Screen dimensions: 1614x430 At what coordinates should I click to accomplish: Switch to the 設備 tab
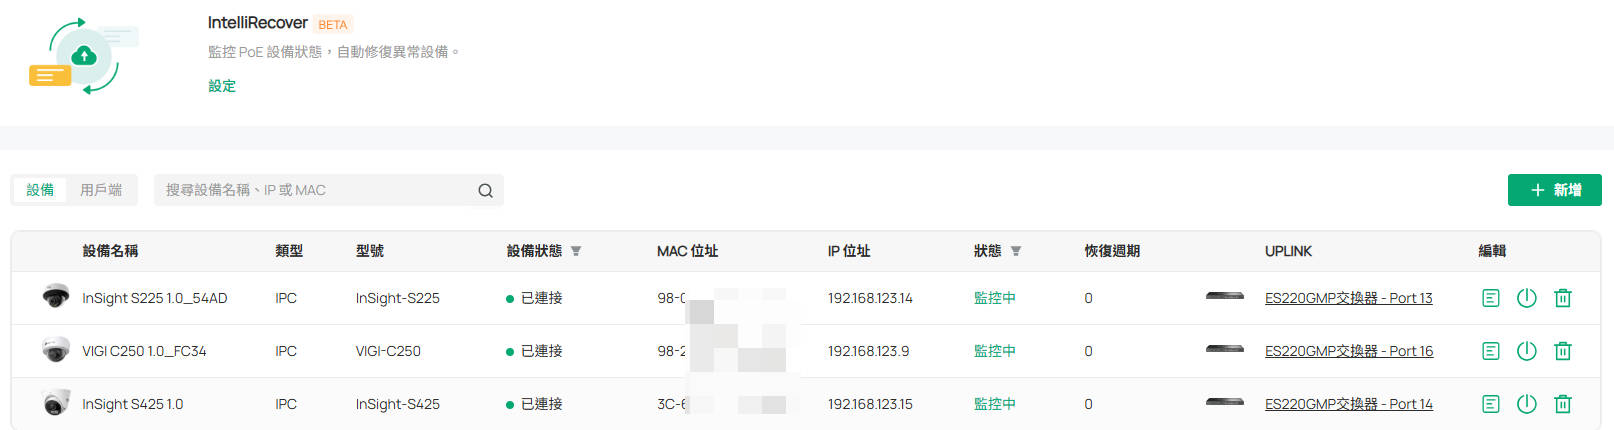[x=40, y=190]
